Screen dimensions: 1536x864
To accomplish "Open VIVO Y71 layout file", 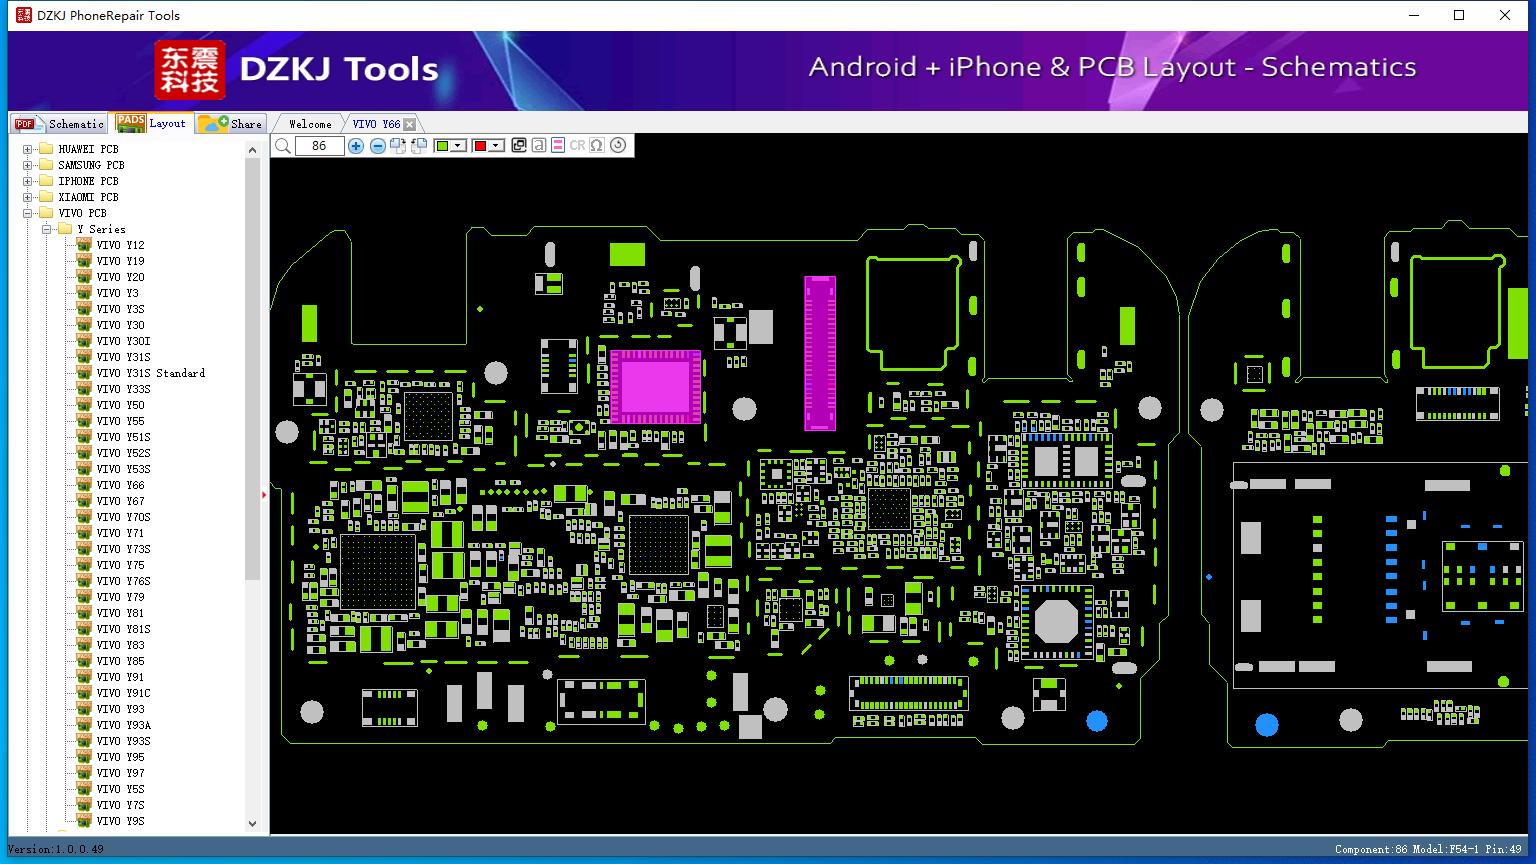I will 120,533.
